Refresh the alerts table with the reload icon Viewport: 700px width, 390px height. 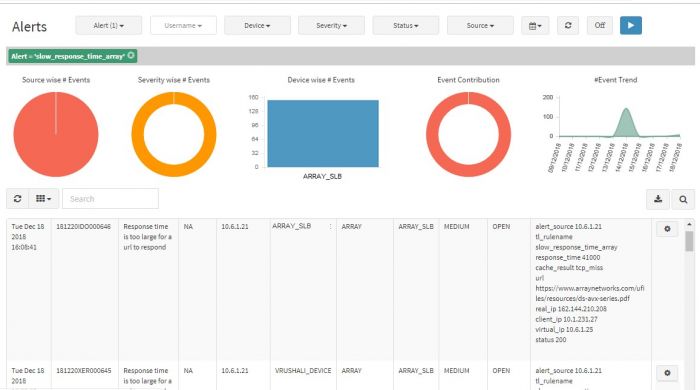tap(17, 199)
